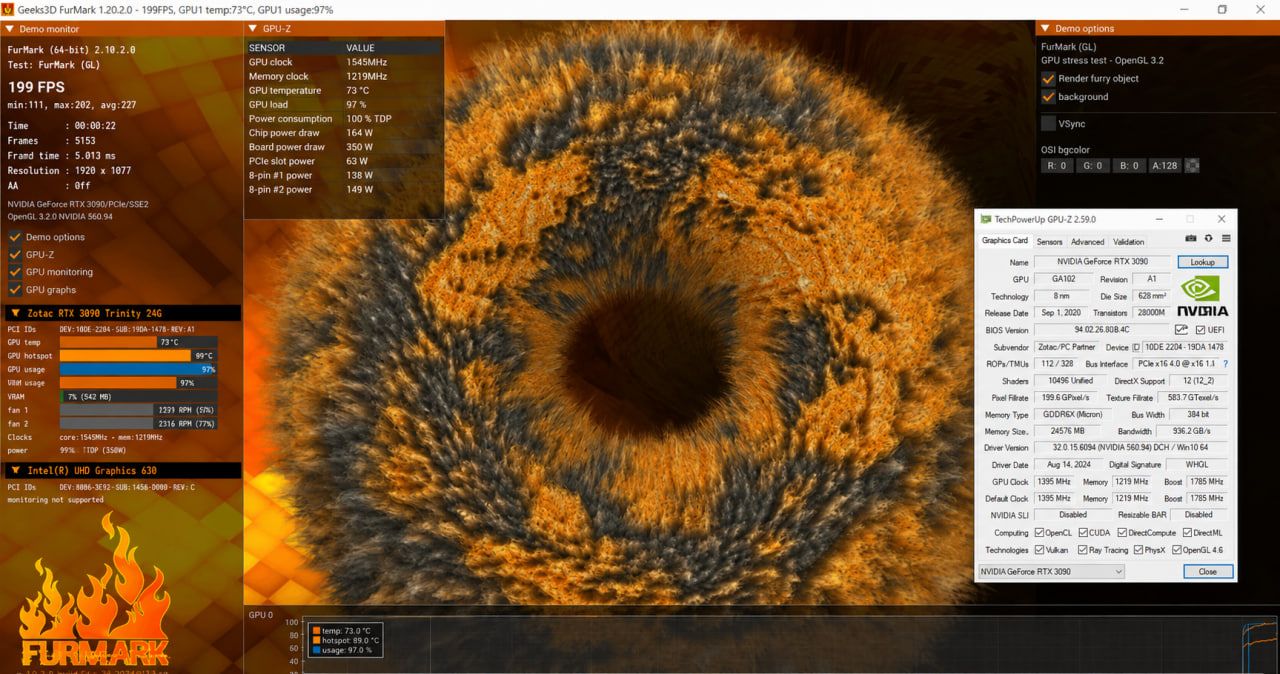Click the fan 2 RPM bar
1280x674 pixels.
pyautogui.click(x=138, y=424)
